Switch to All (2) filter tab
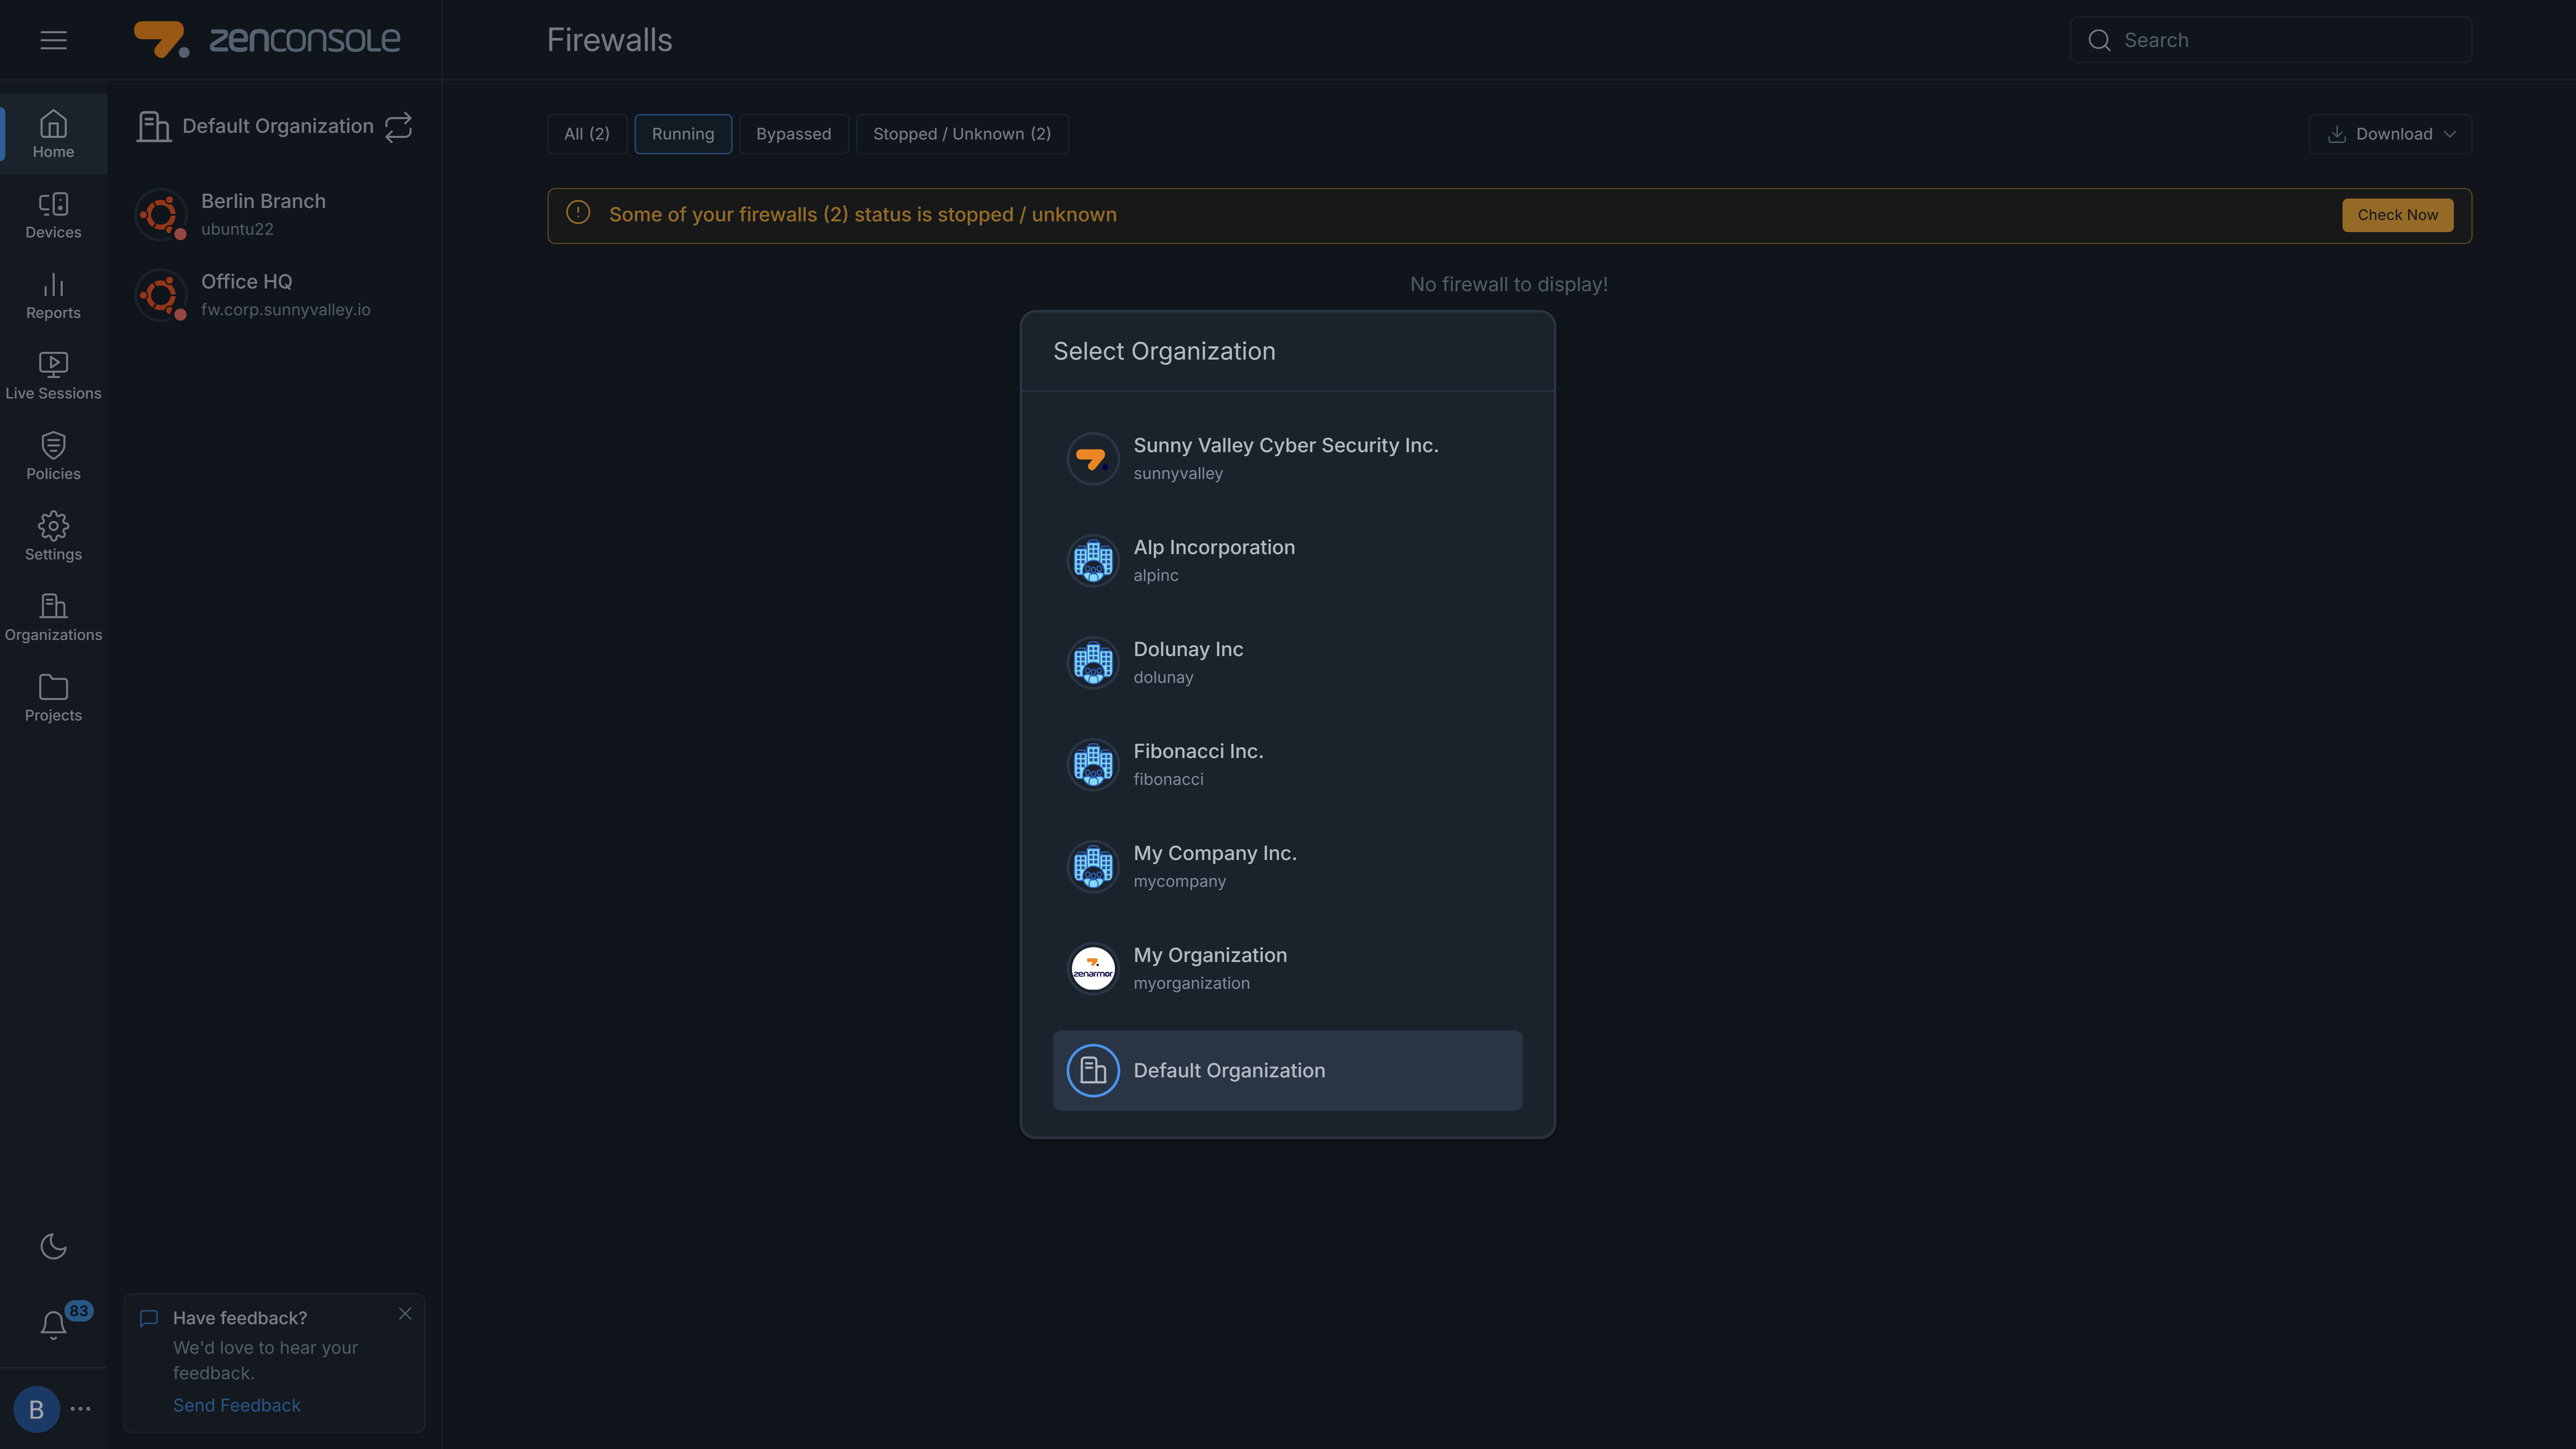2576x1449 pixels. tap(587, 134)
